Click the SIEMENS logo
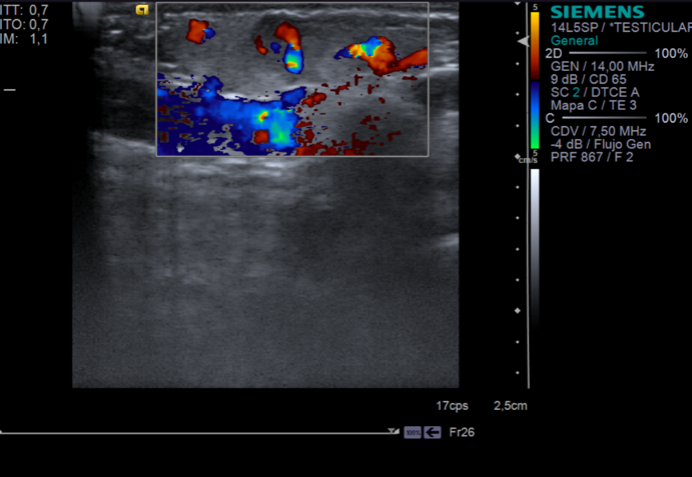 [598, 12]
